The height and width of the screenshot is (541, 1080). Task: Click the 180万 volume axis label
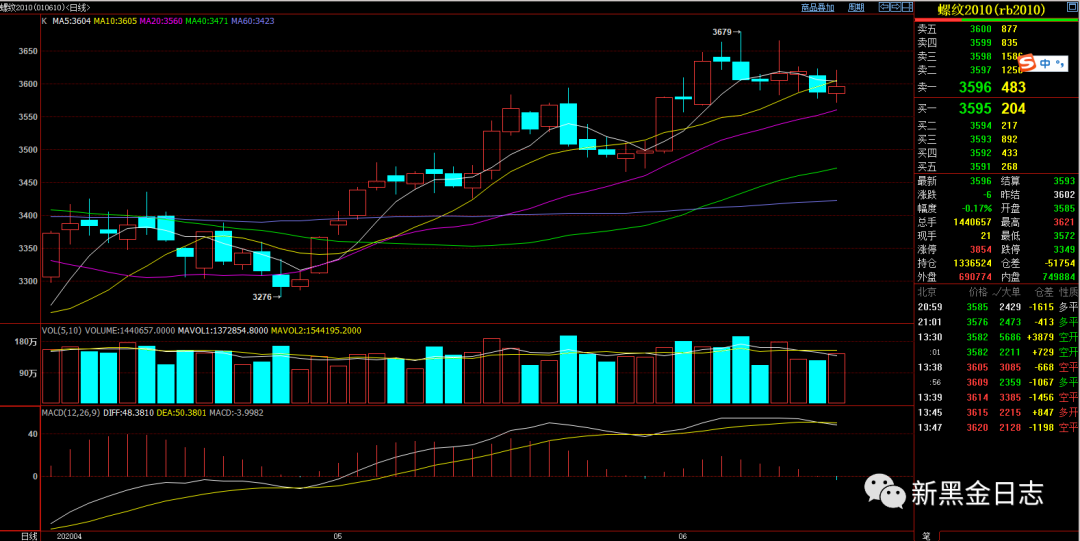point(25,342)
